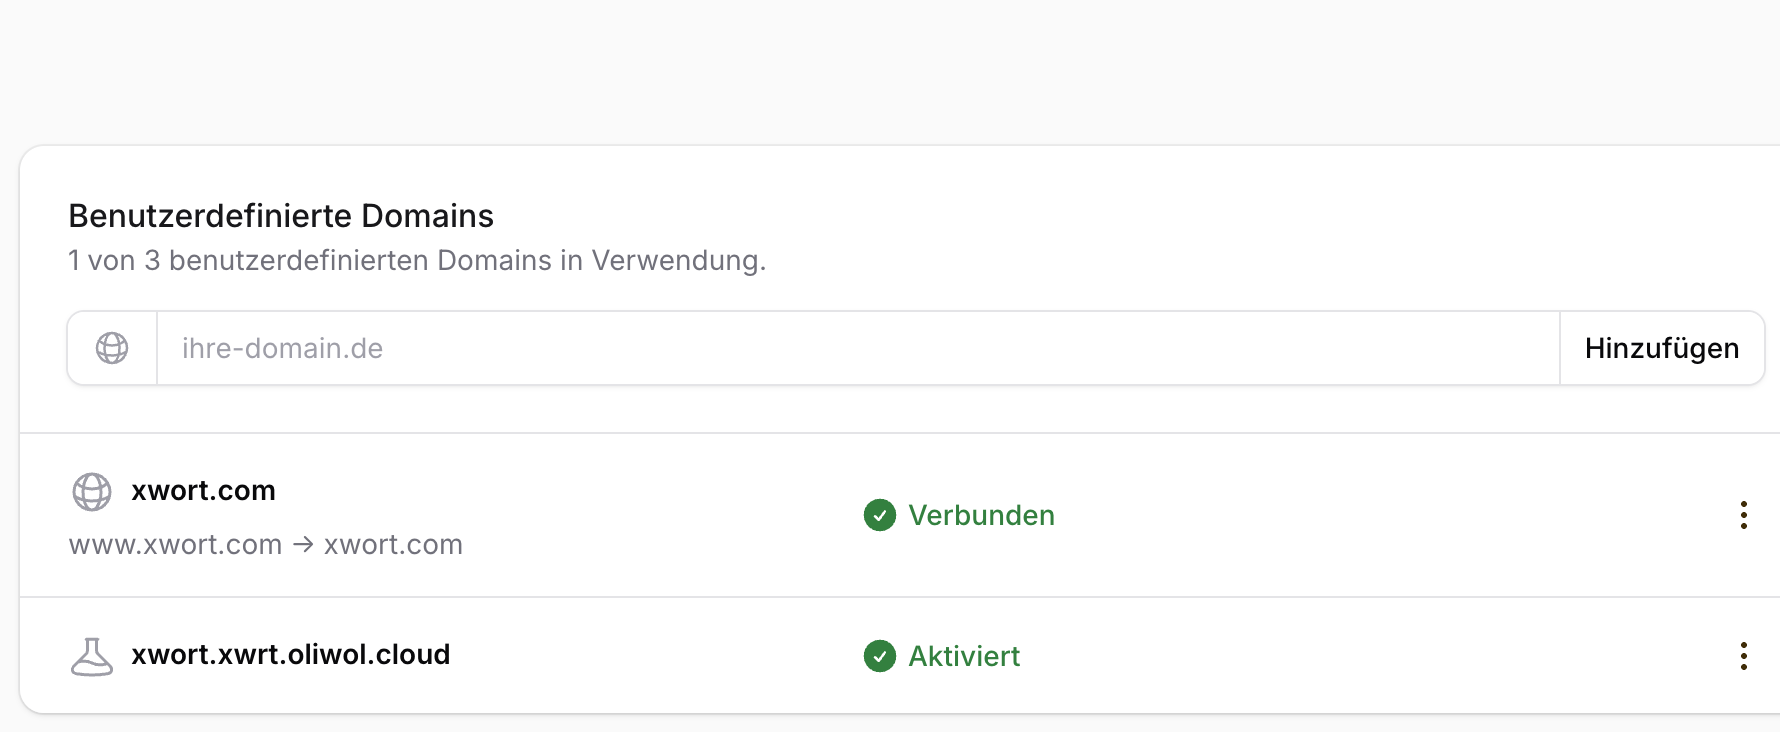This screenshot has width=1780, height=732.
Task: Click the globe icon in the domain input field
Action: (x=111, y=348)
